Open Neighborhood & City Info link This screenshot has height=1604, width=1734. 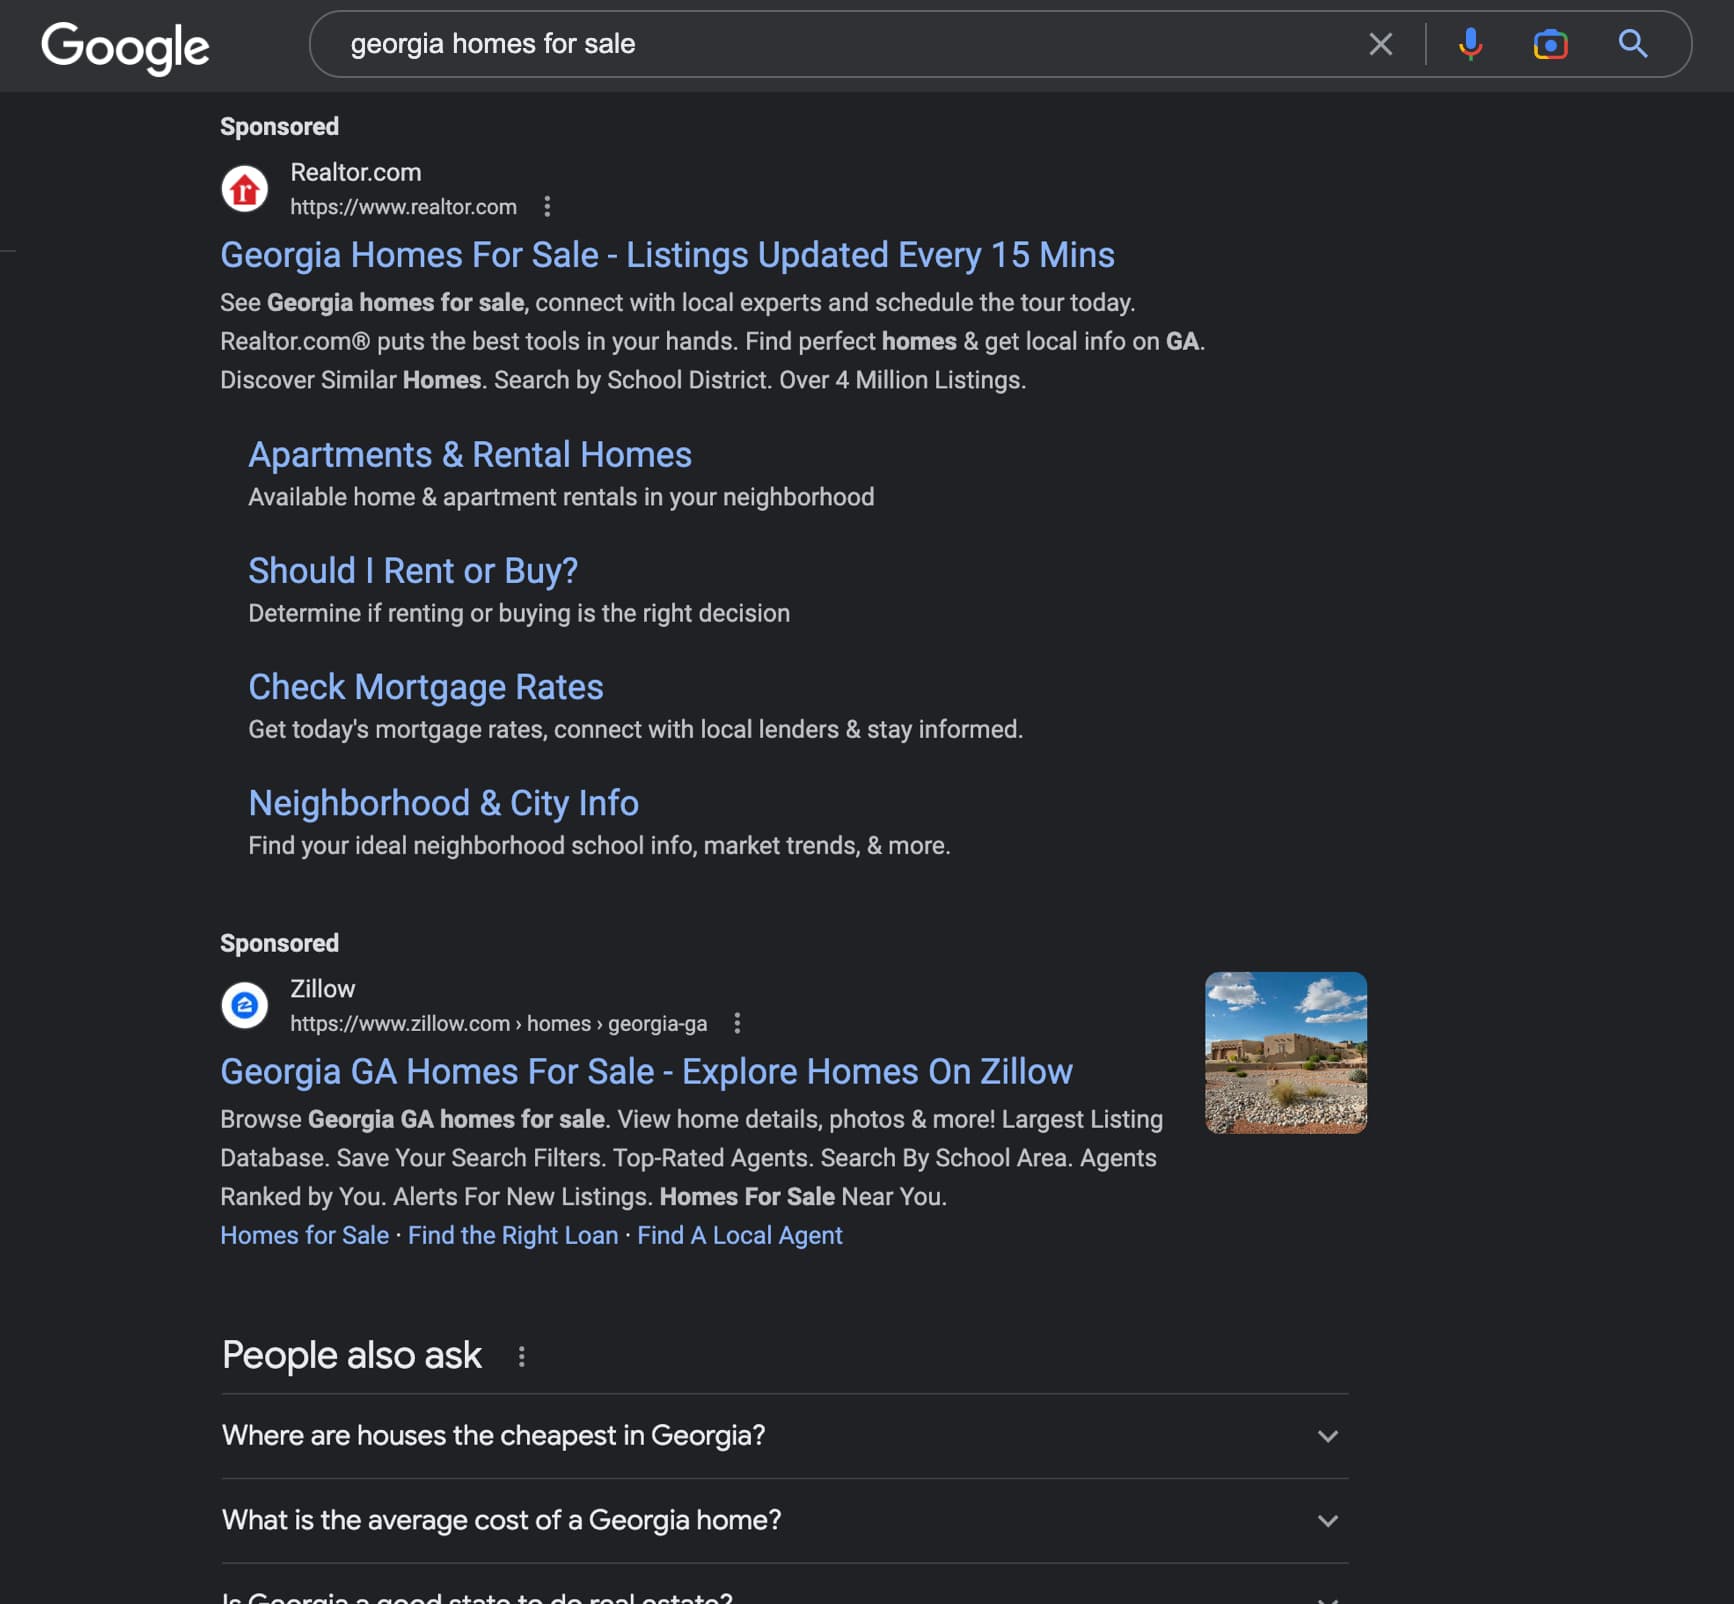(x=443, y=803)
